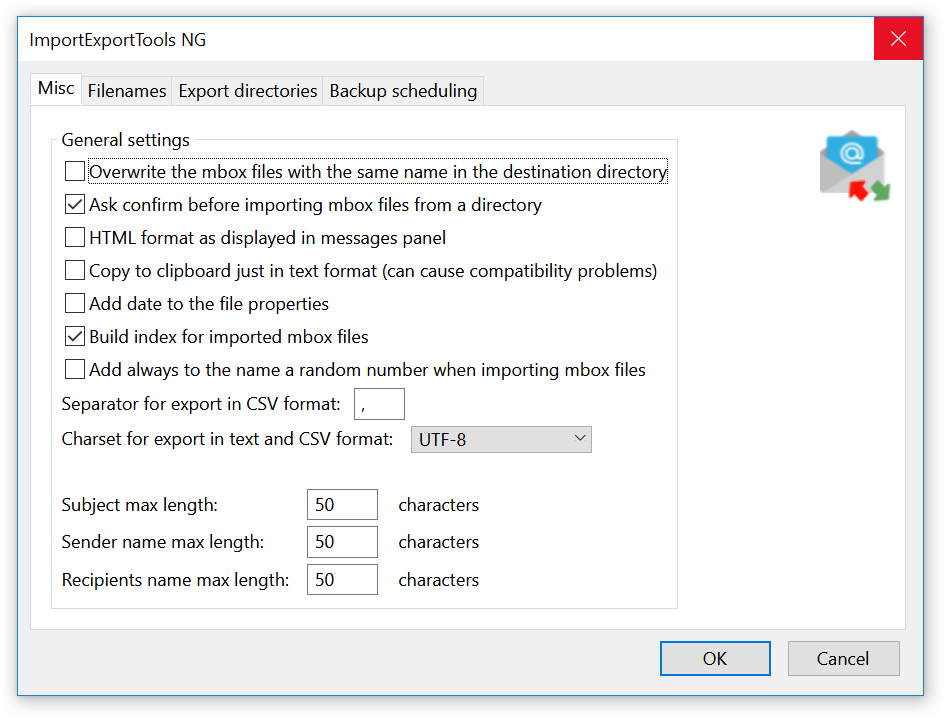The height and width of the screenshot is (718, 945).
Task: Check Copy to clipboard just in text format
Action: [x=75, y=271]
